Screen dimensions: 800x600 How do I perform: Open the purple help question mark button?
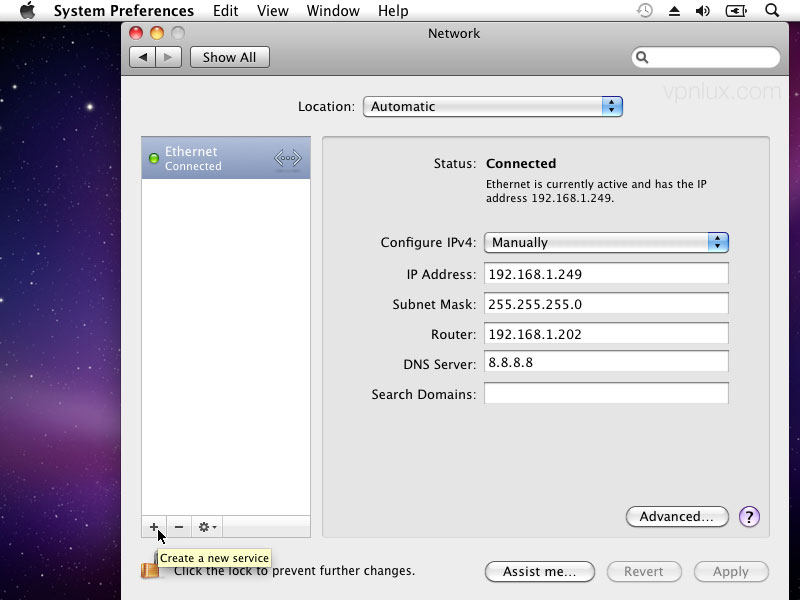[749, 516]
